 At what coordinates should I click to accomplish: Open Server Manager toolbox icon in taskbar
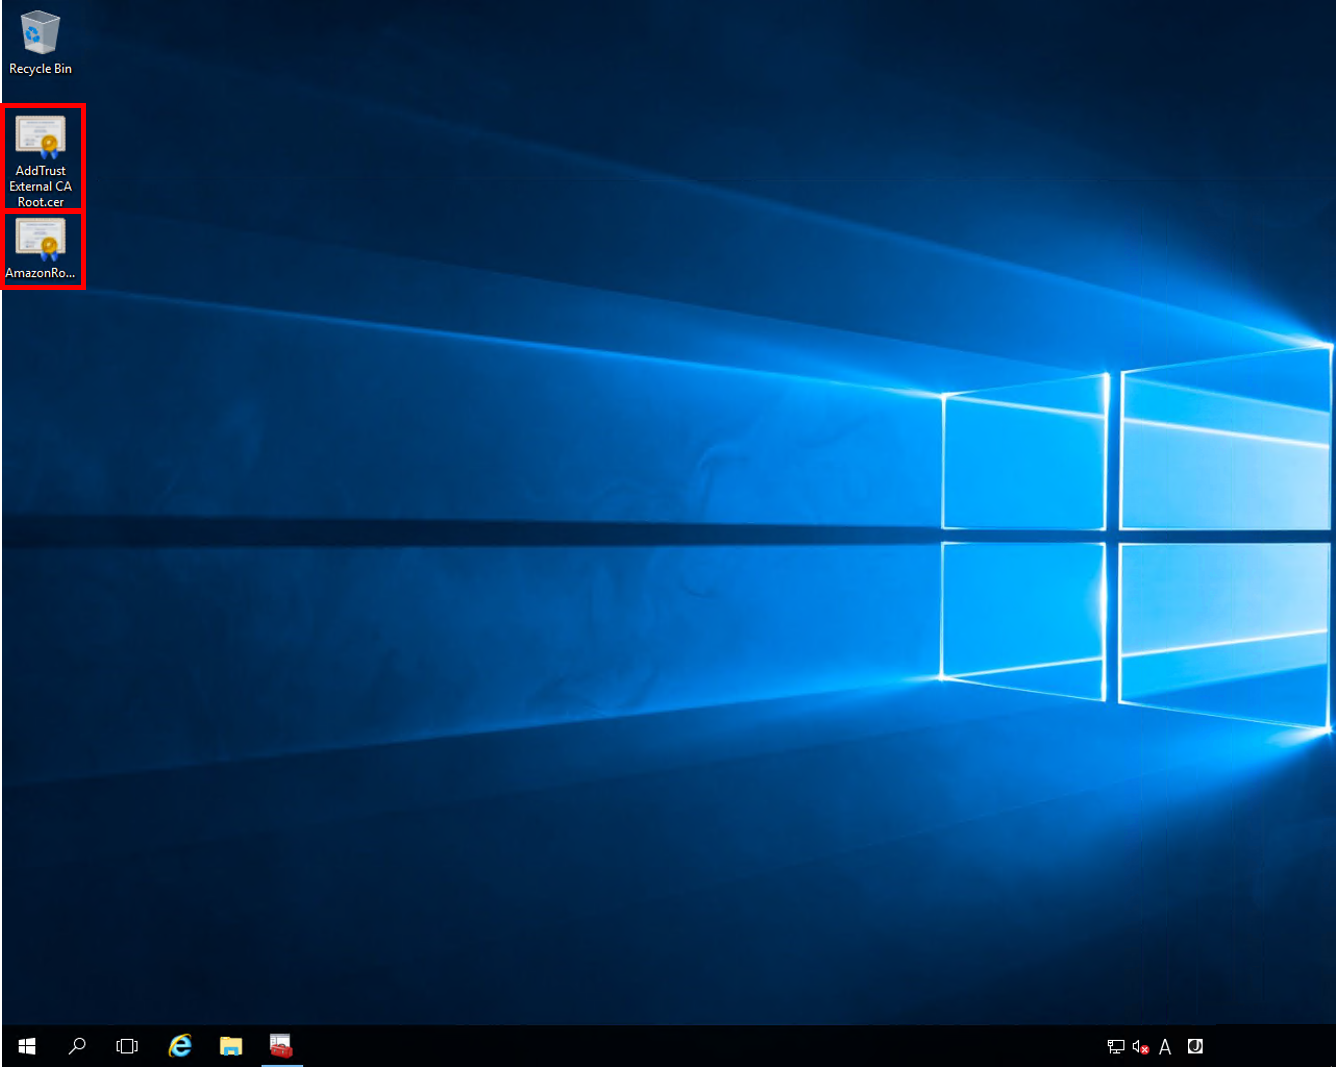[x=281, y=1046]
